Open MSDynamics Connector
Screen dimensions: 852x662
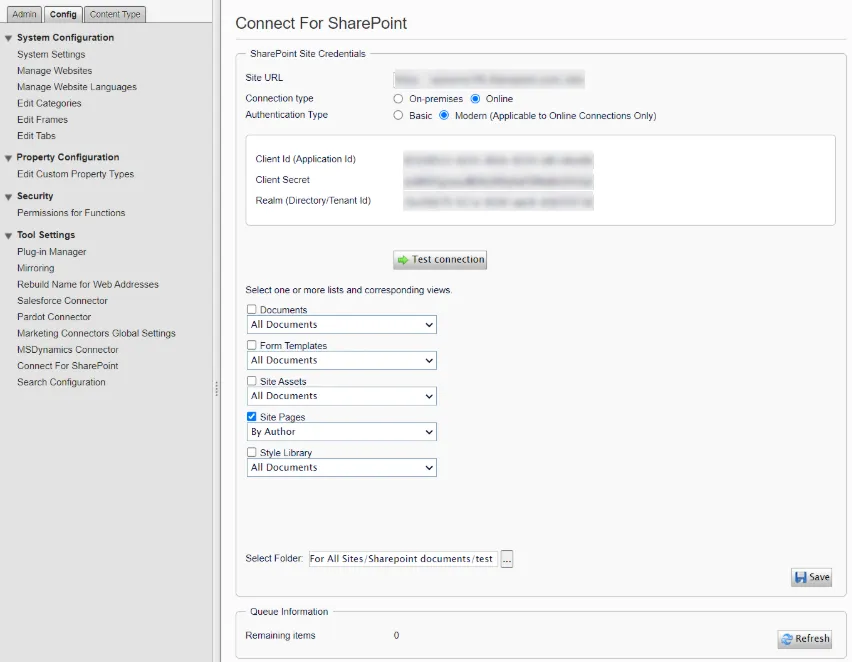[68, 349]
